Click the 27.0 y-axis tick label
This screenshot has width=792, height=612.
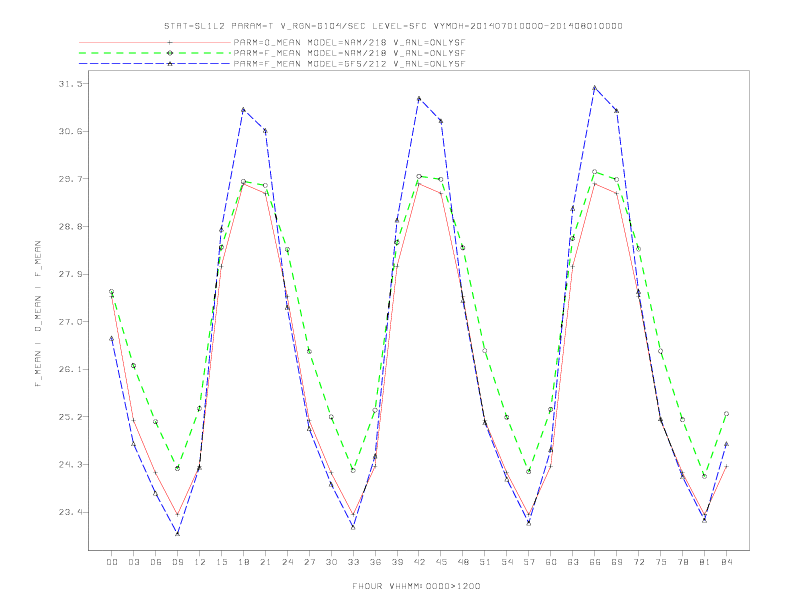[70, 322]
